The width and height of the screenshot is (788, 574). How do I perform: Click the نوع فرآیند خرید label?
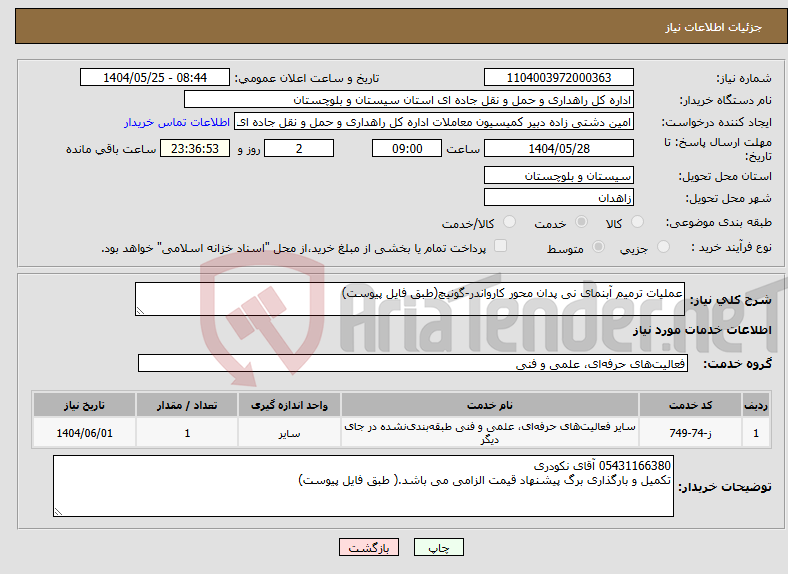732,247
